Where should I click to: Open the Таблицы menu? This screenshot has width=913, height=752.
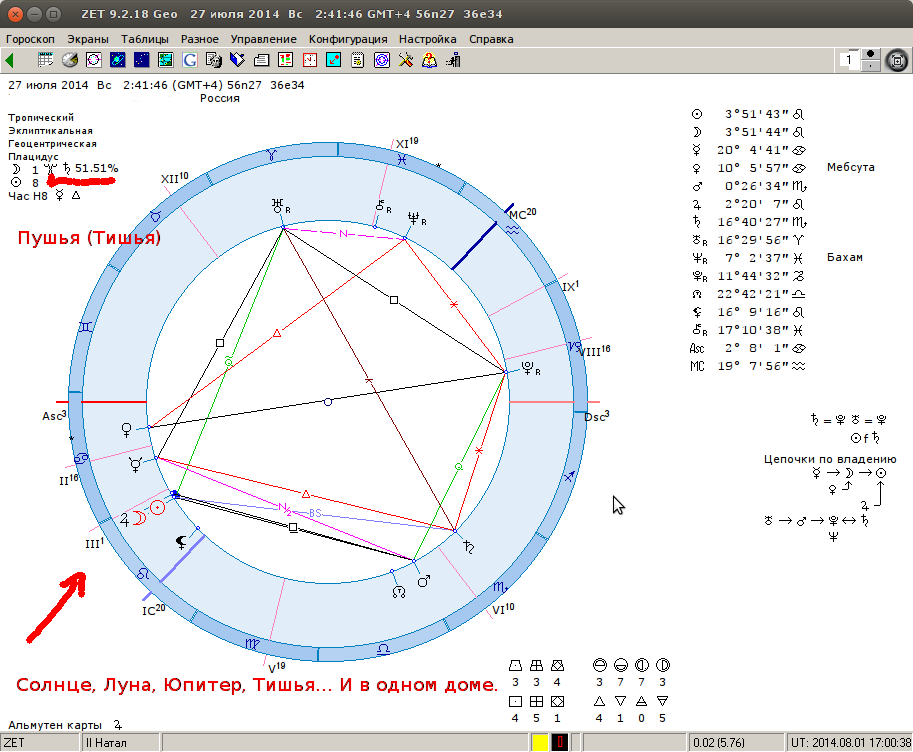pos(144,39)
